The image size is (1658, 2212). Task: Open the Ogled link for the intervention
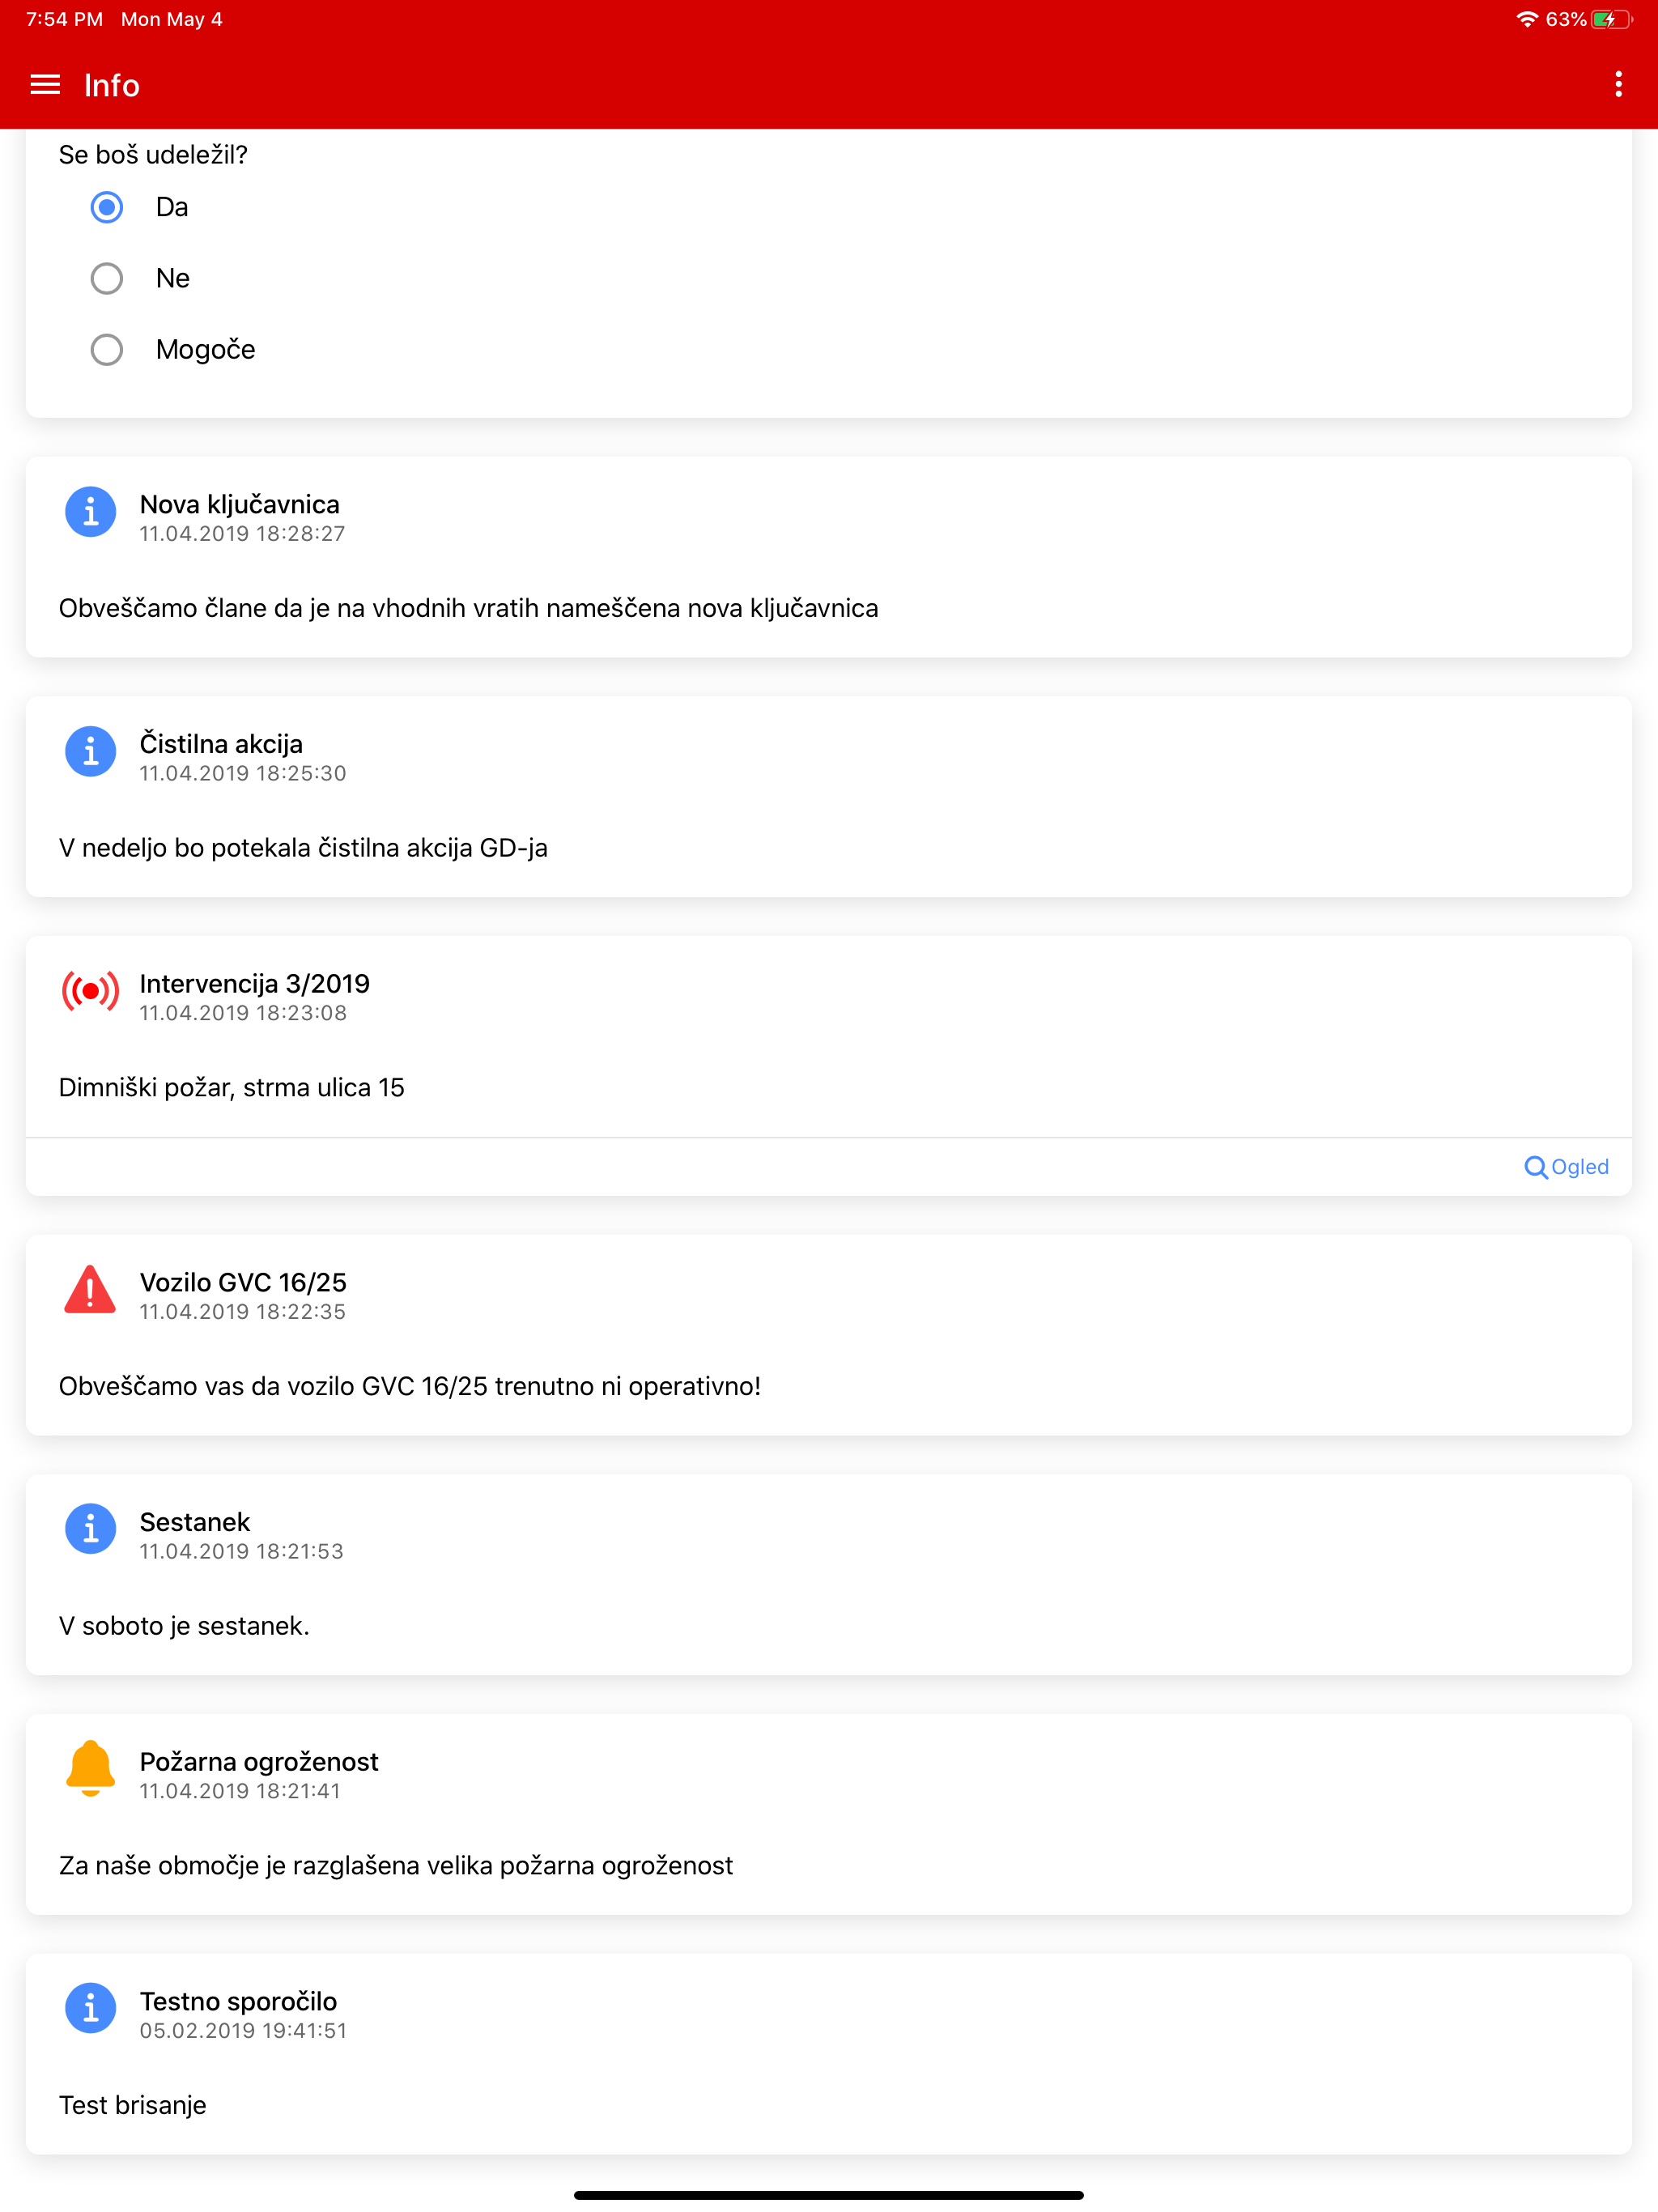click(x=1566, y=1167)
